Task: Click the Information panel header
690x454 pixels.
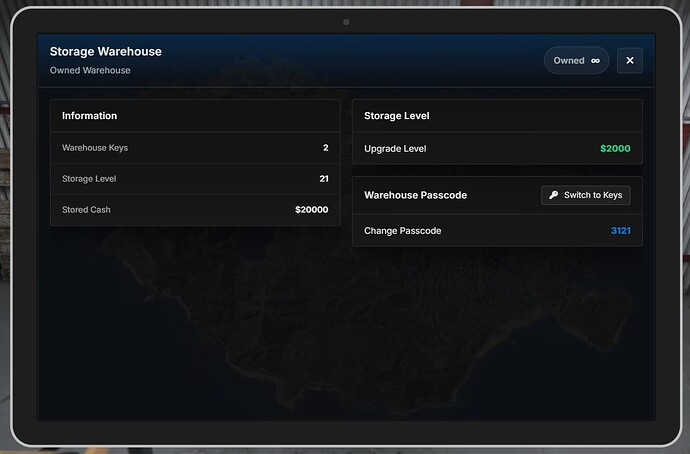Action: pyautogui.click(x=195, y=116)
